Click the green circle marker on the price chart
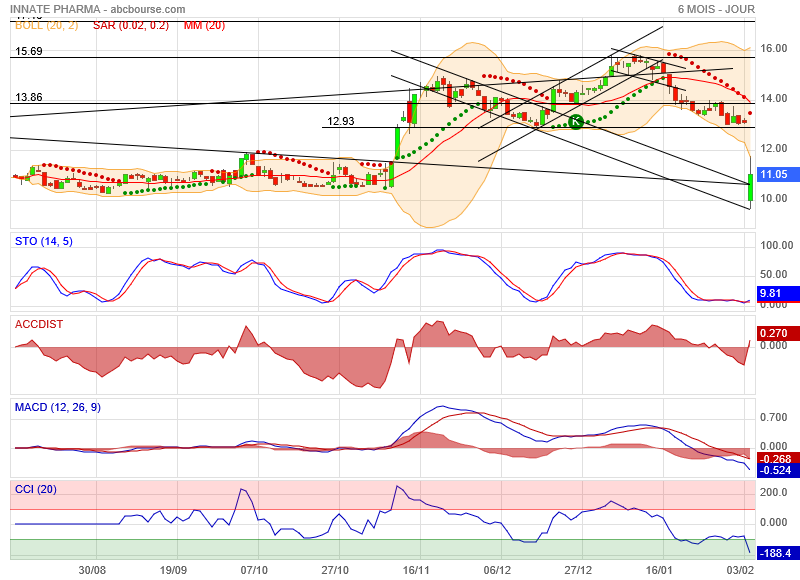Viewport: 800px width, 580px height. pos(576,122)
